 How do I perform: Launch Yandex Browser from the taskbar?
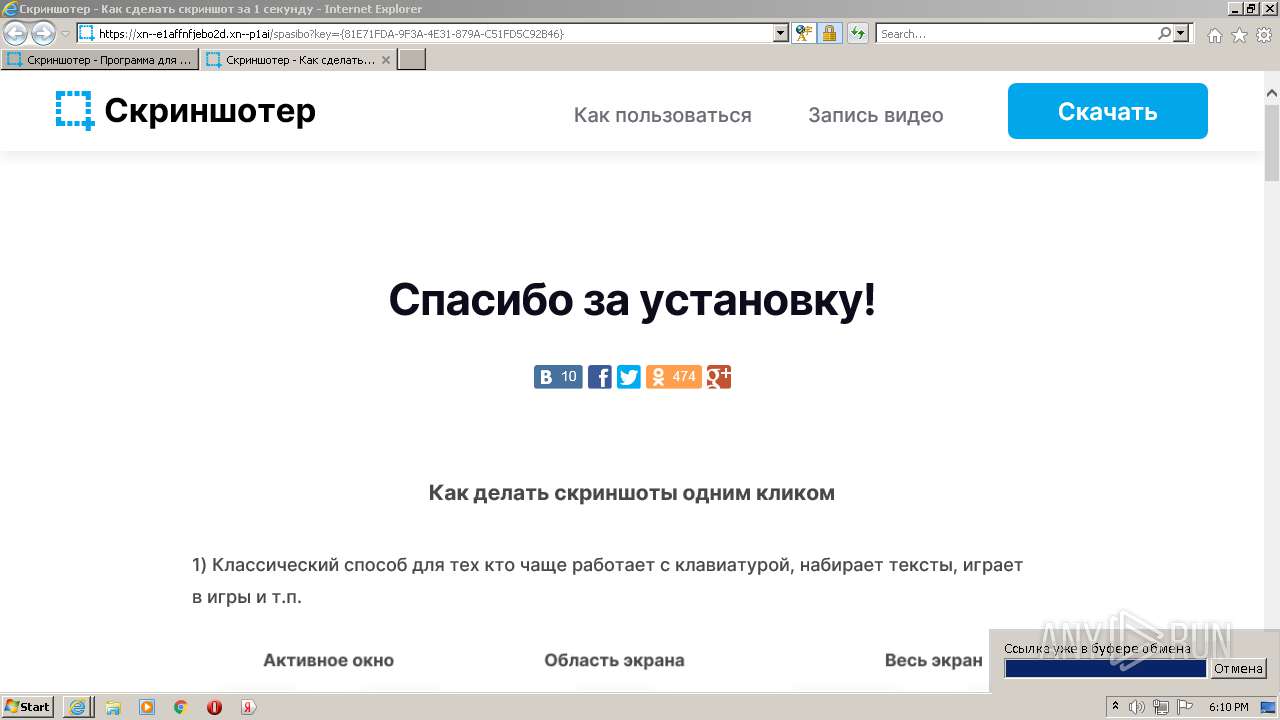[249, 707]
